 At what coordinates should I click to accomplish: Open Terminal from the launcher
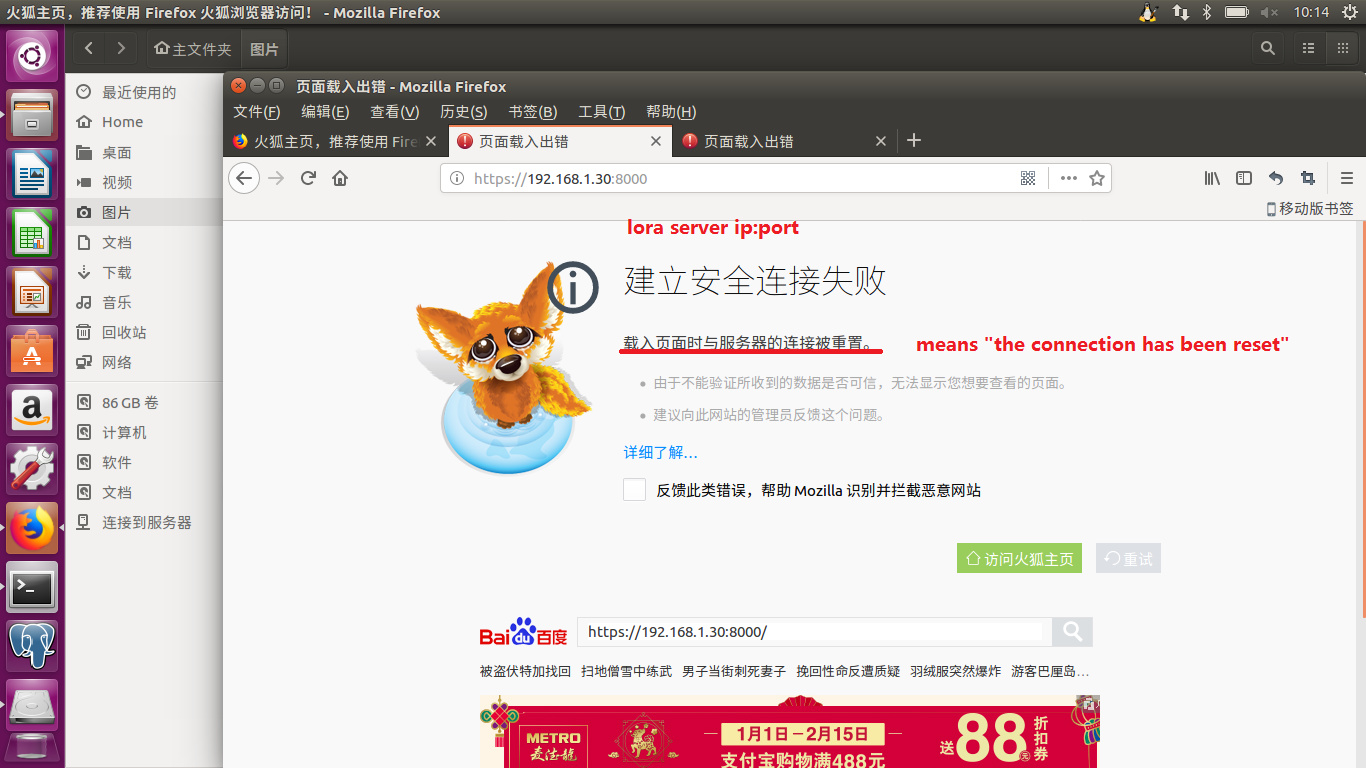click(32, 587)
